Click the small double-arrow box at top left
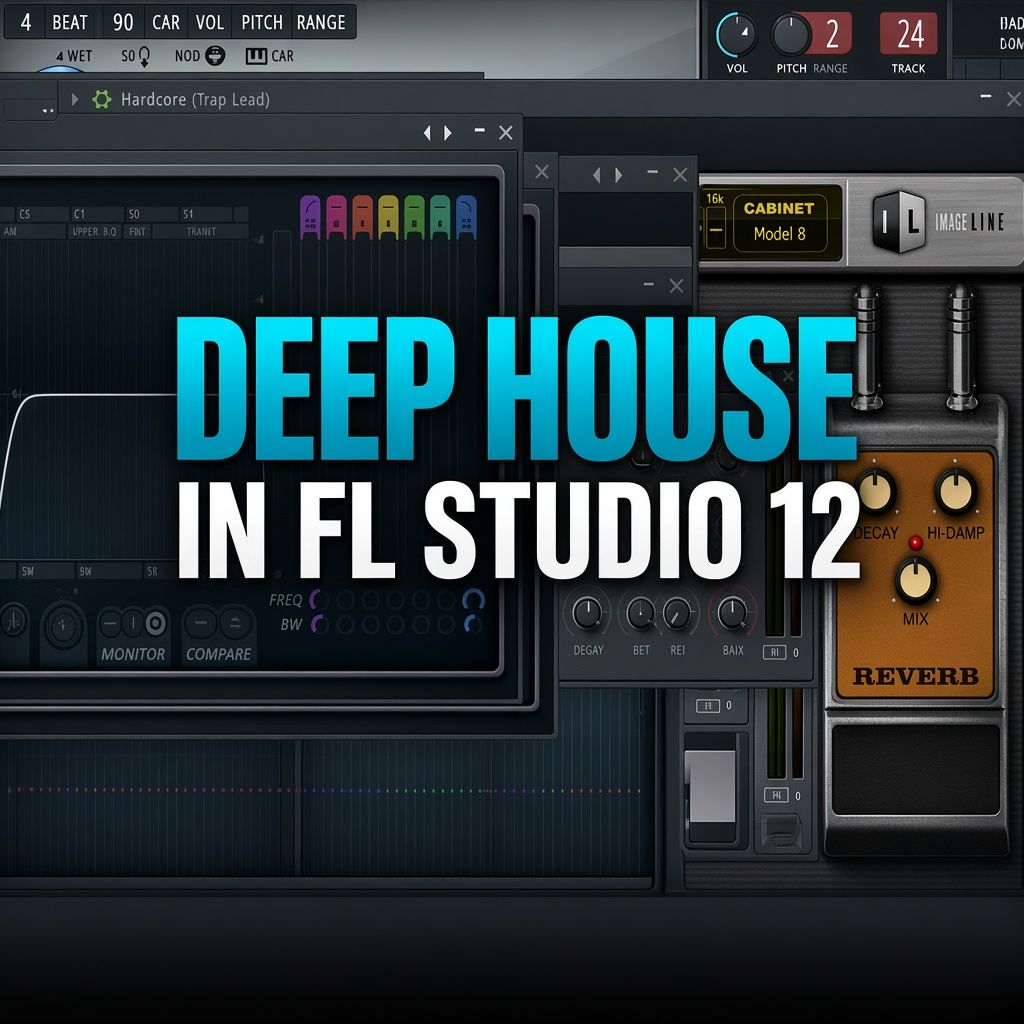The width and height of the screenshot is (1024, 1024). tap(31, 110)
